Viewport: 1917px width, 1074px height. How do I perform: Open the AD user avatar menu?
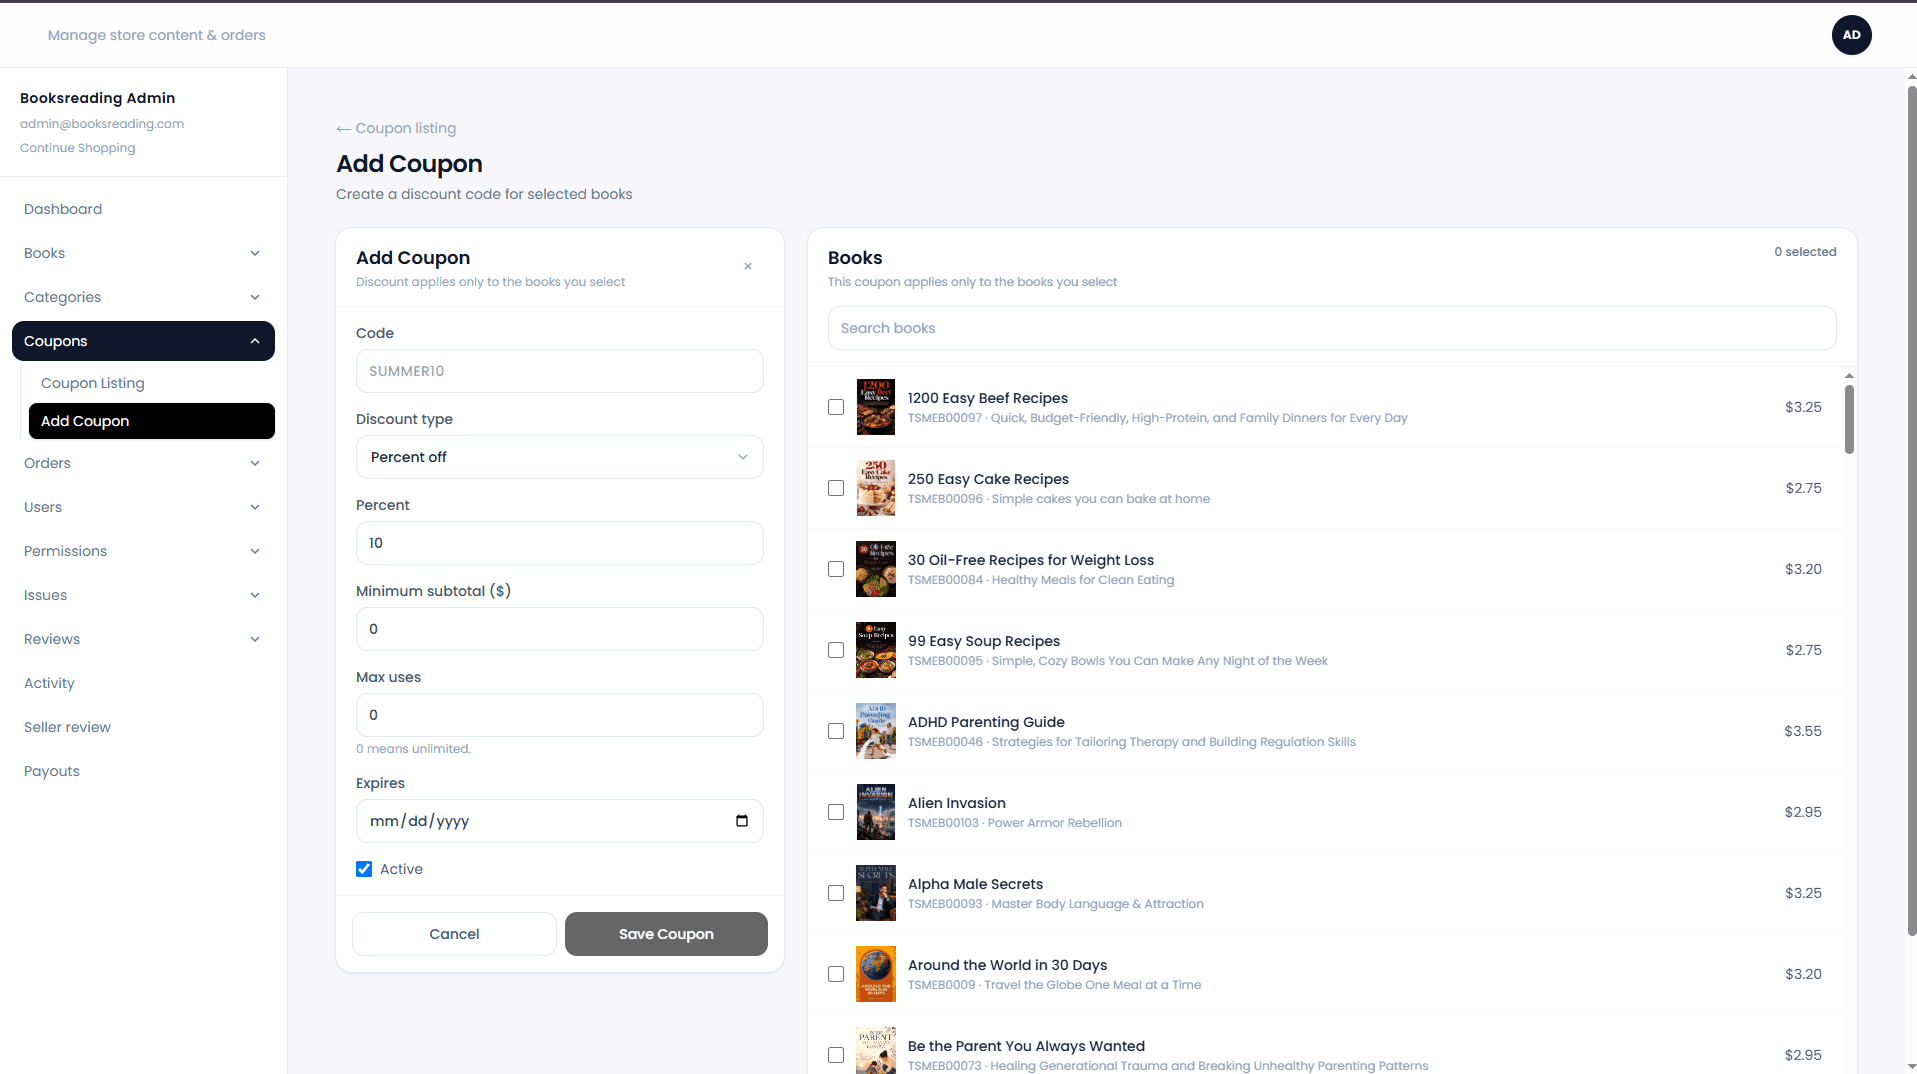tap(1851, 35)
